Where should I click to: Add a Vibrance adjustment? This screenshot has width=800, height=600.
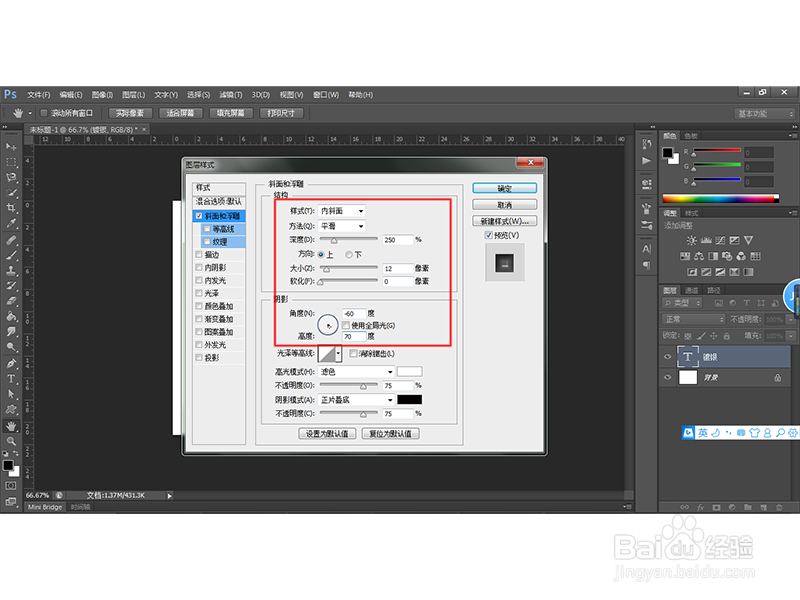point(748,240)
